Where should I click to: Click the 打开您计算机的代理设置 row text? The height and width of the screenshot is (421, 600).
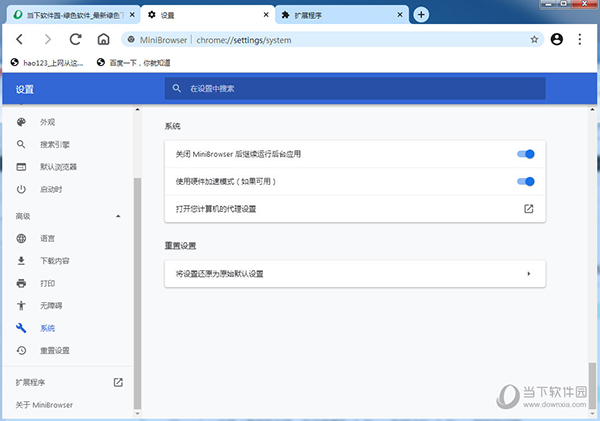pyautogui.click(x=216, y=209)
